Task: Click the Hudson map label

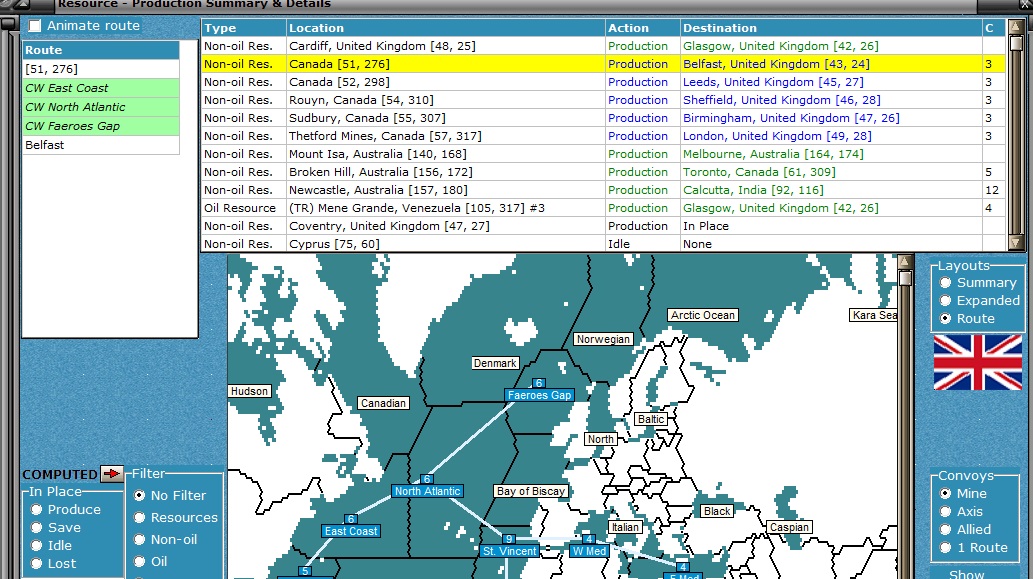Action: click(x=249, y=391)
